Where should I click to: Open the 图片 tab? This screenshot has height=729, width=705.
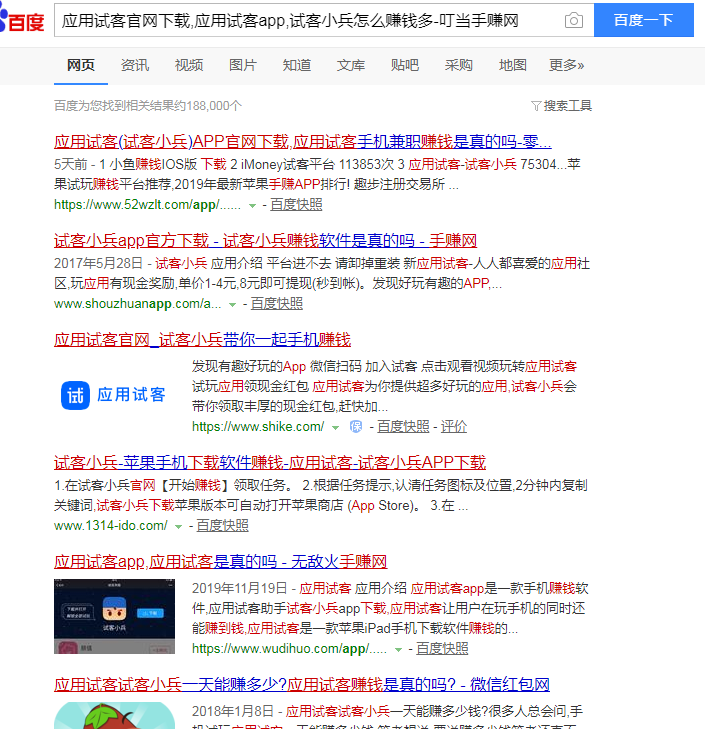click(x=243, y=65)
